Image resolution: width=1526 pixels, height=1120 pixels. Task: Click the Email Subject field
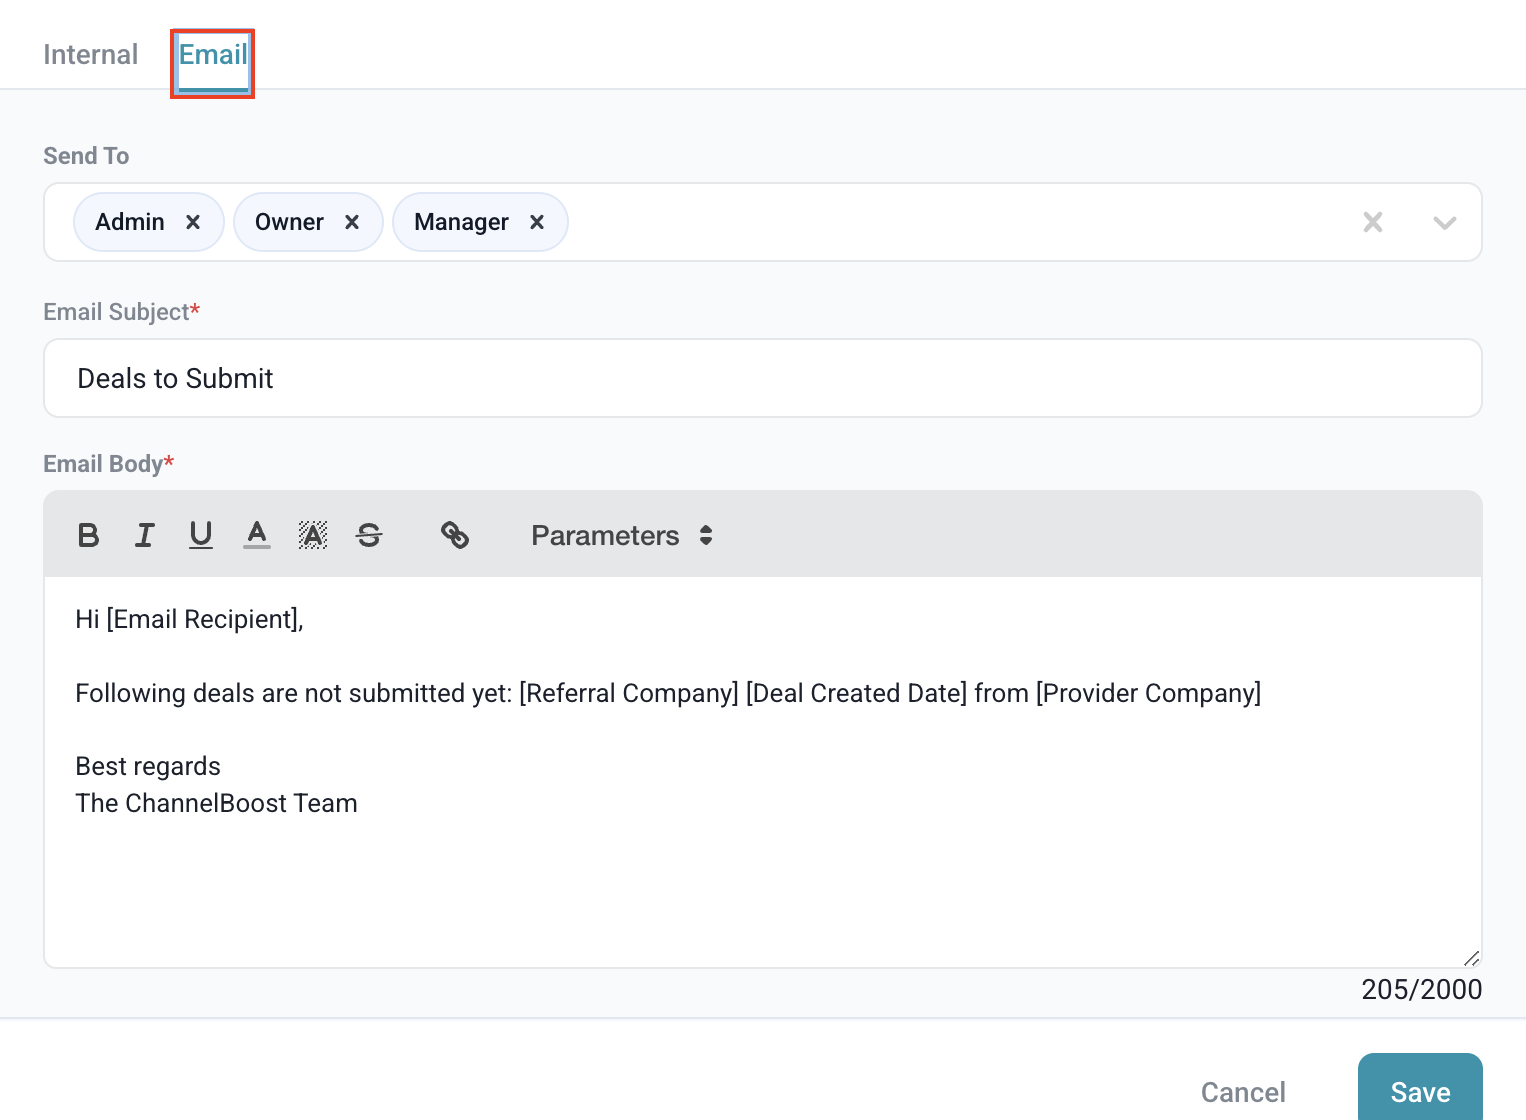coord(762,378)
